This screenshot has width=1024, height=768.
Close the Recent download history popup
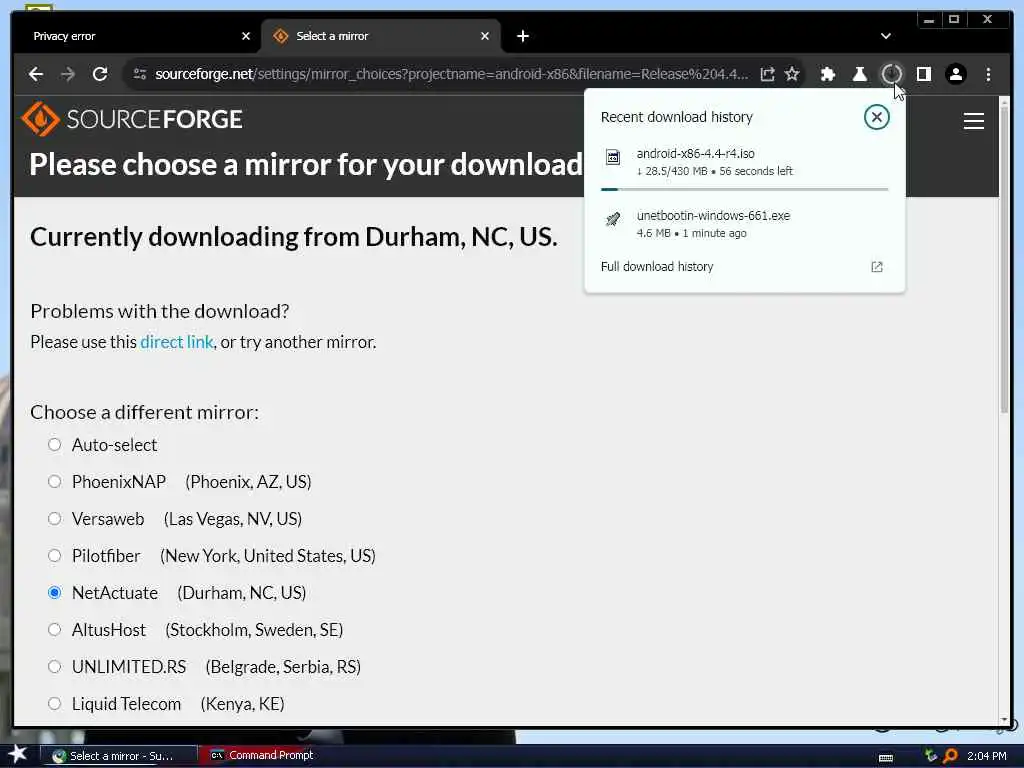pyautogui.click(x=876, y=117)
